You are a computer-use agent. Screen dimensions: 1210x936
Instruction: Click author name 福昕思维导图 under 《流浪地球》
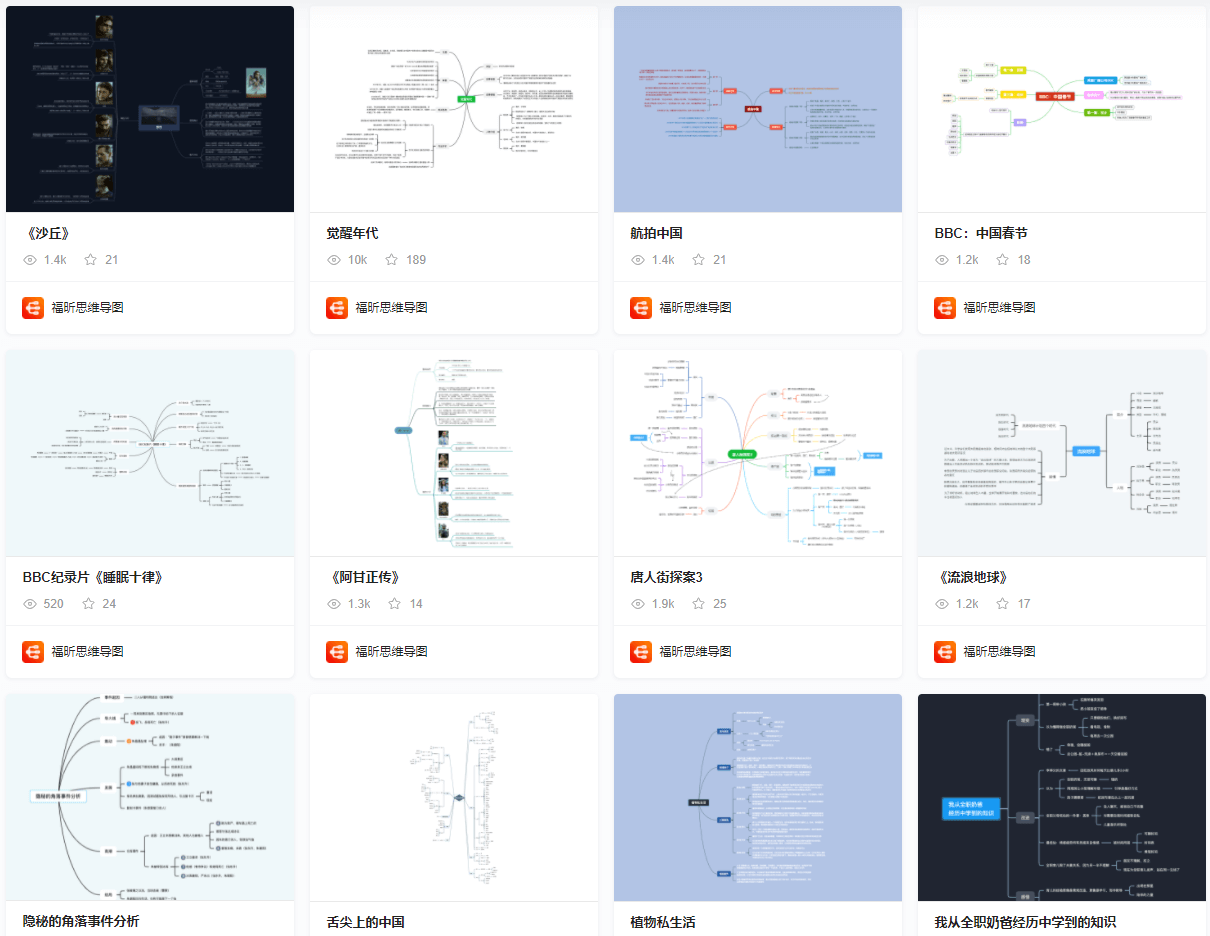tap(1000, 652)
